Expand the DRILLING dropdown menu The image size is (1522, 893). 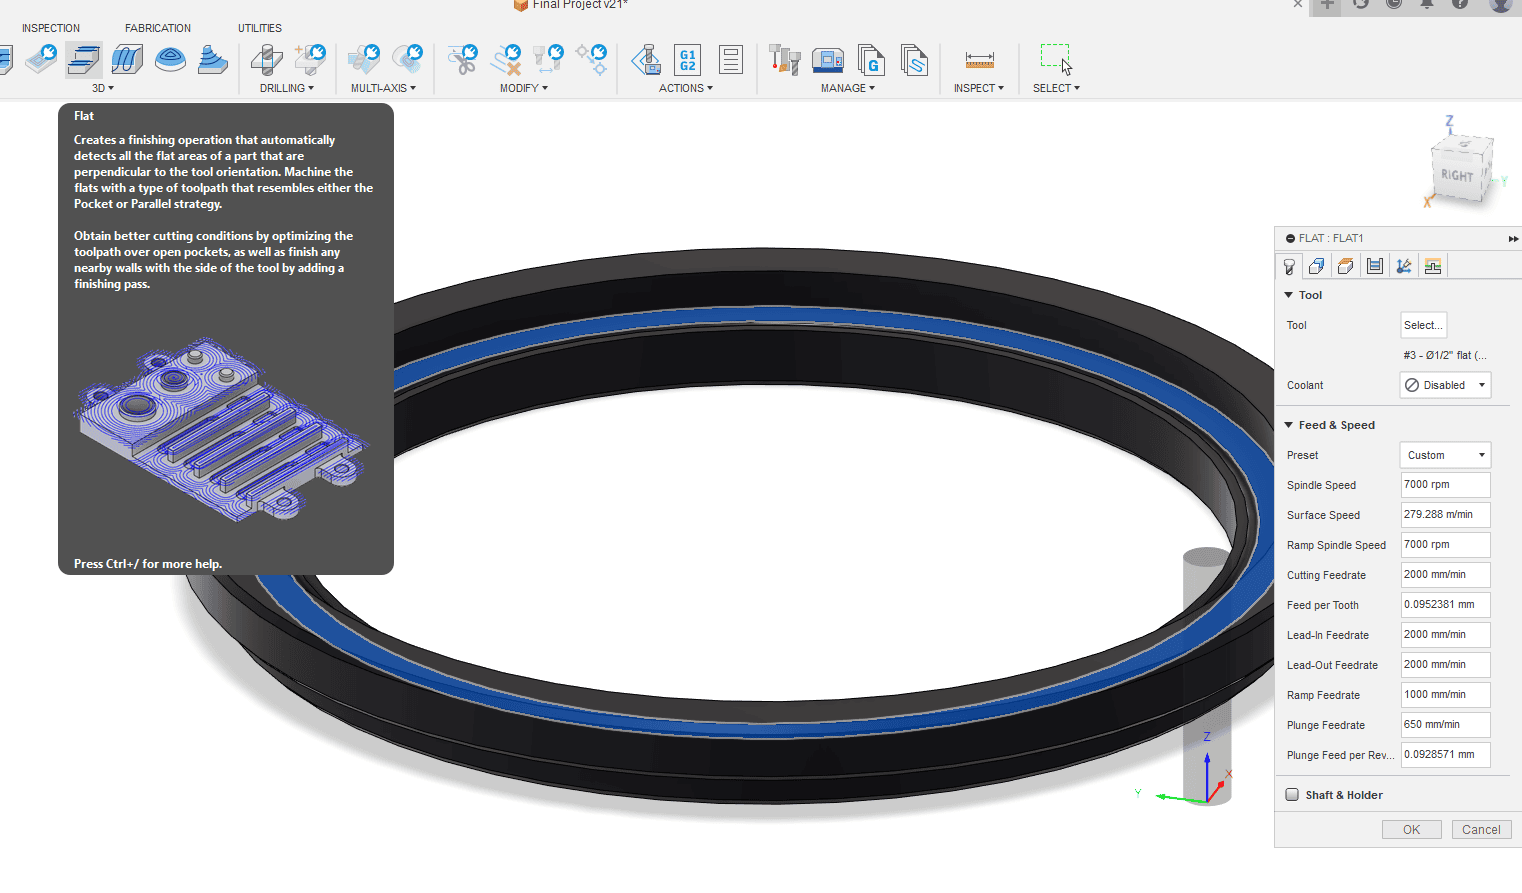(287, 88)
